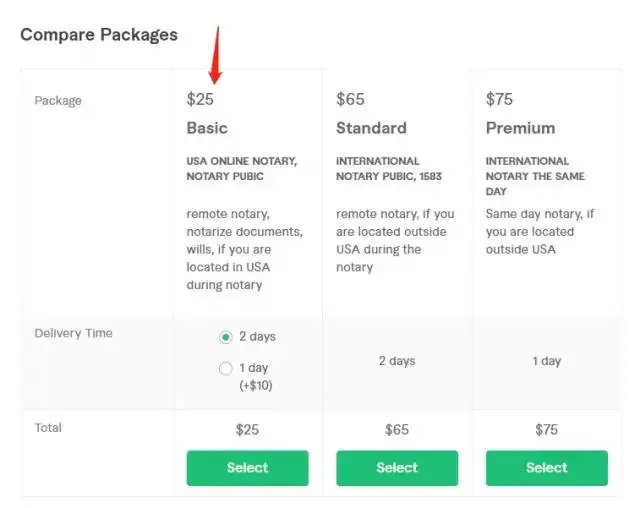Click the $65 Standard package price header
This screenshot has width=640, height=508.
coord(350,99)
